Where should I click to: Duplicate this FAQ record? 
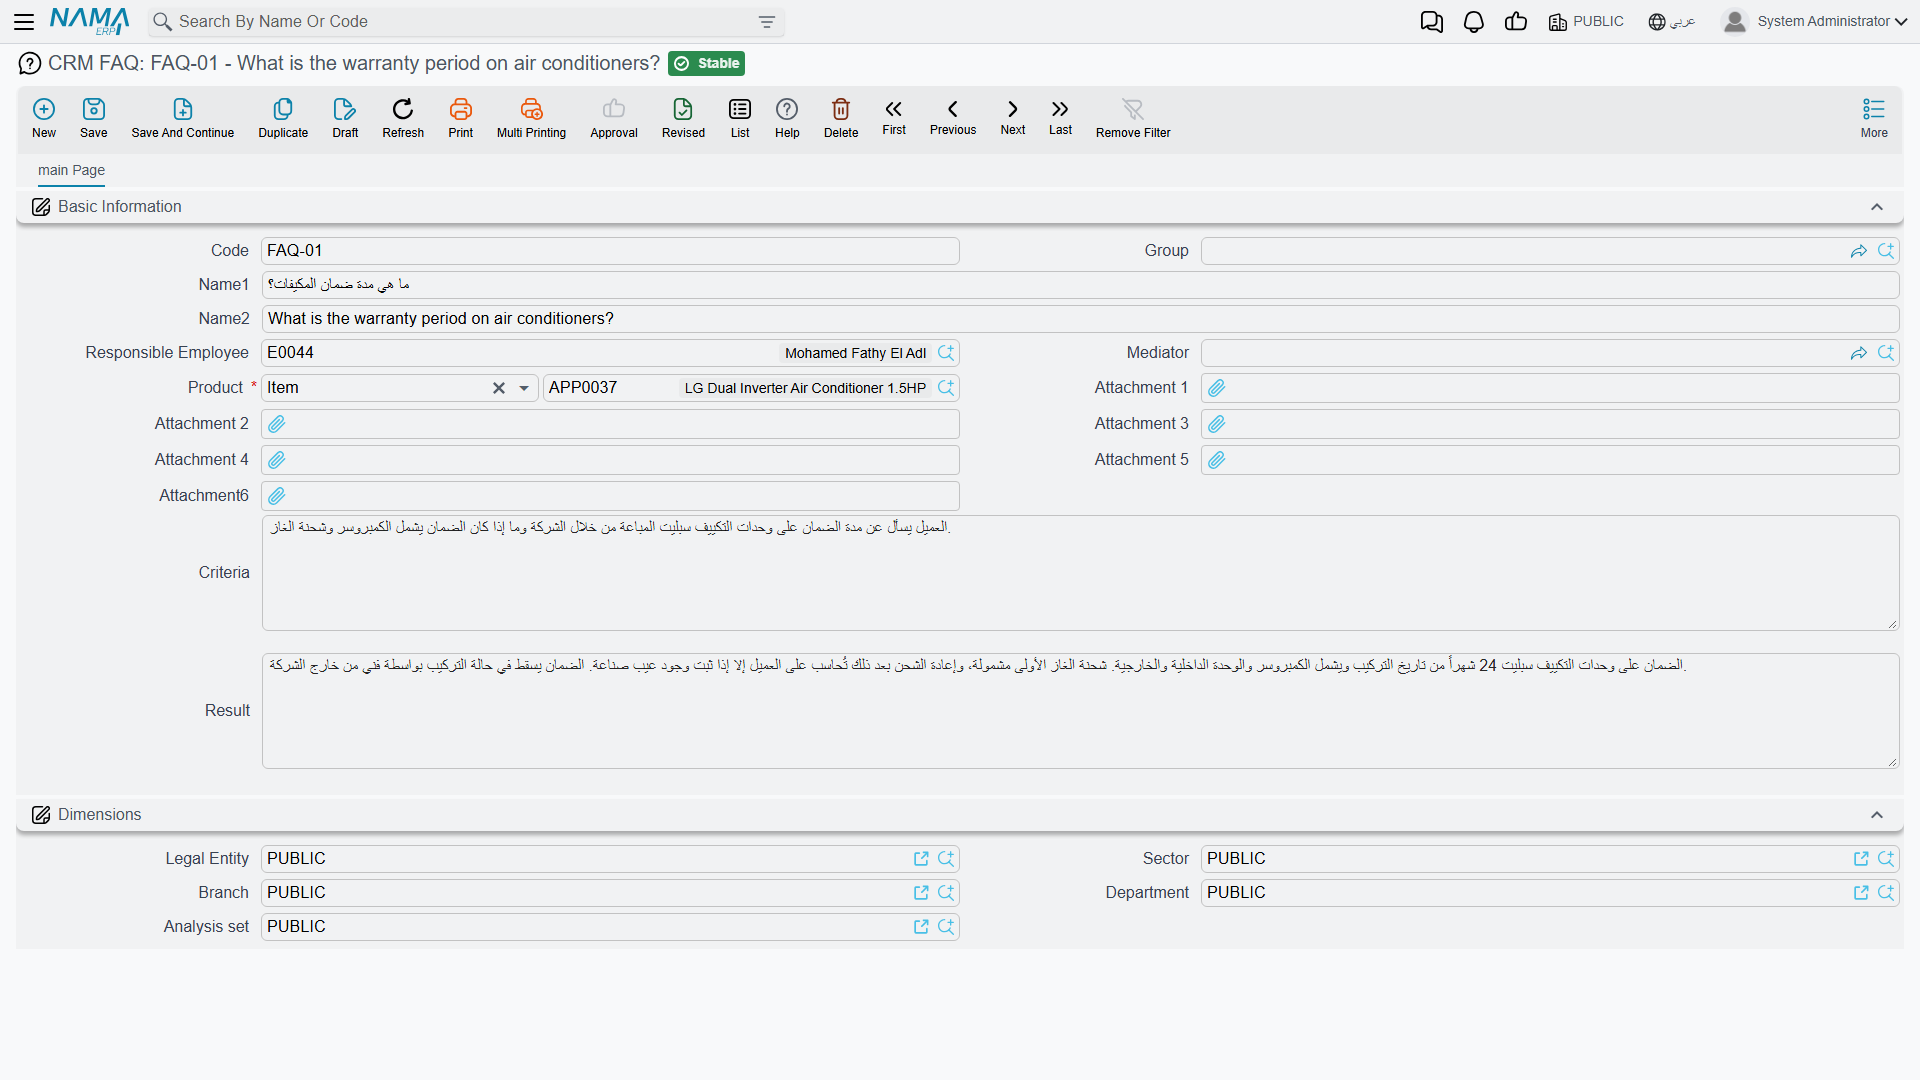(283, 117)
